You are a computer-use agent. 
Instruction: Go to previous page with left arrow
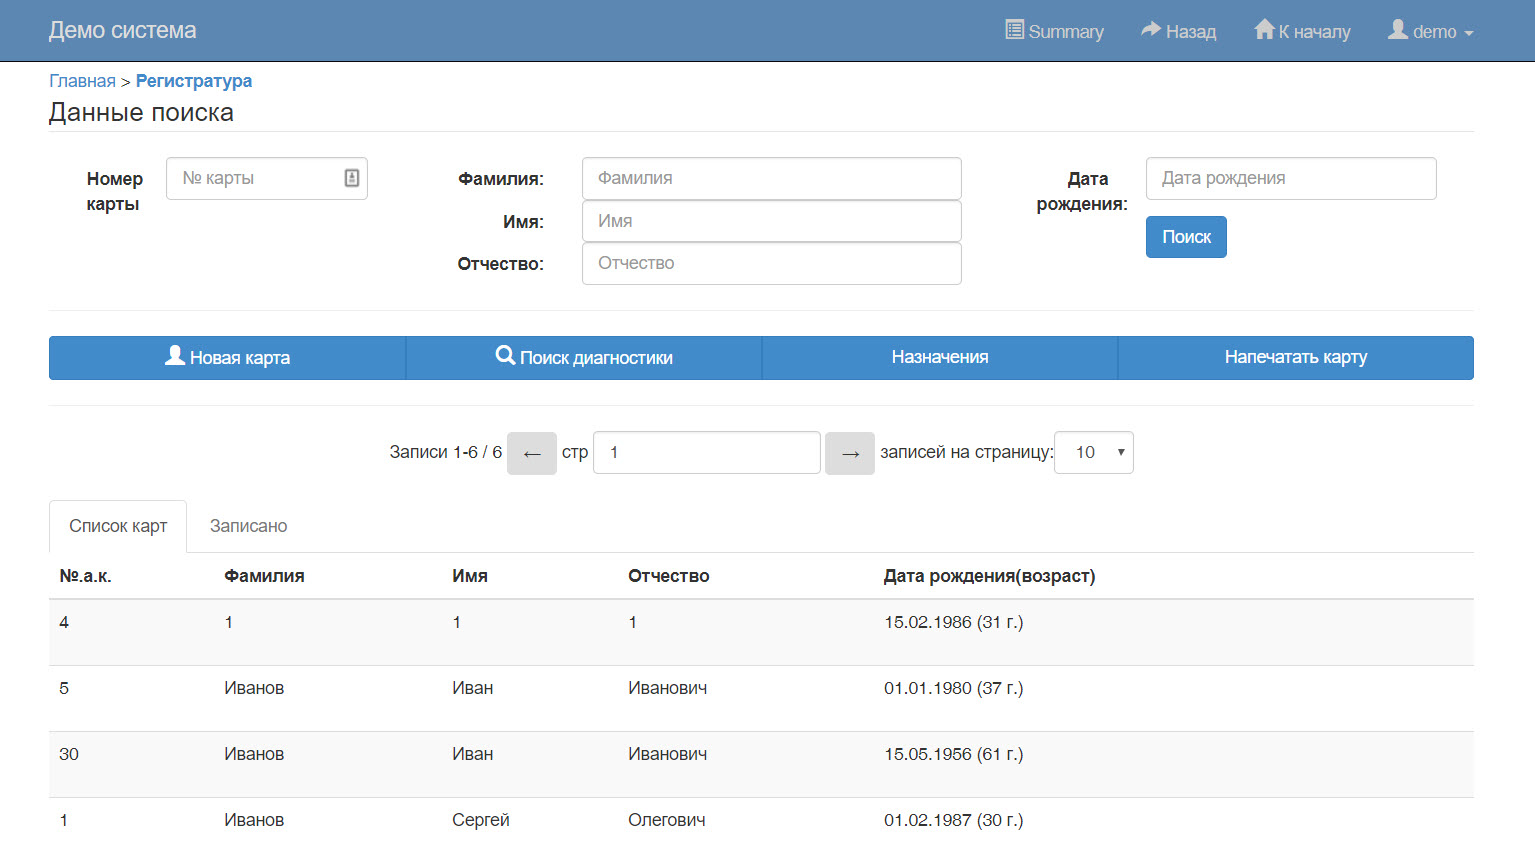click(532, 453)
